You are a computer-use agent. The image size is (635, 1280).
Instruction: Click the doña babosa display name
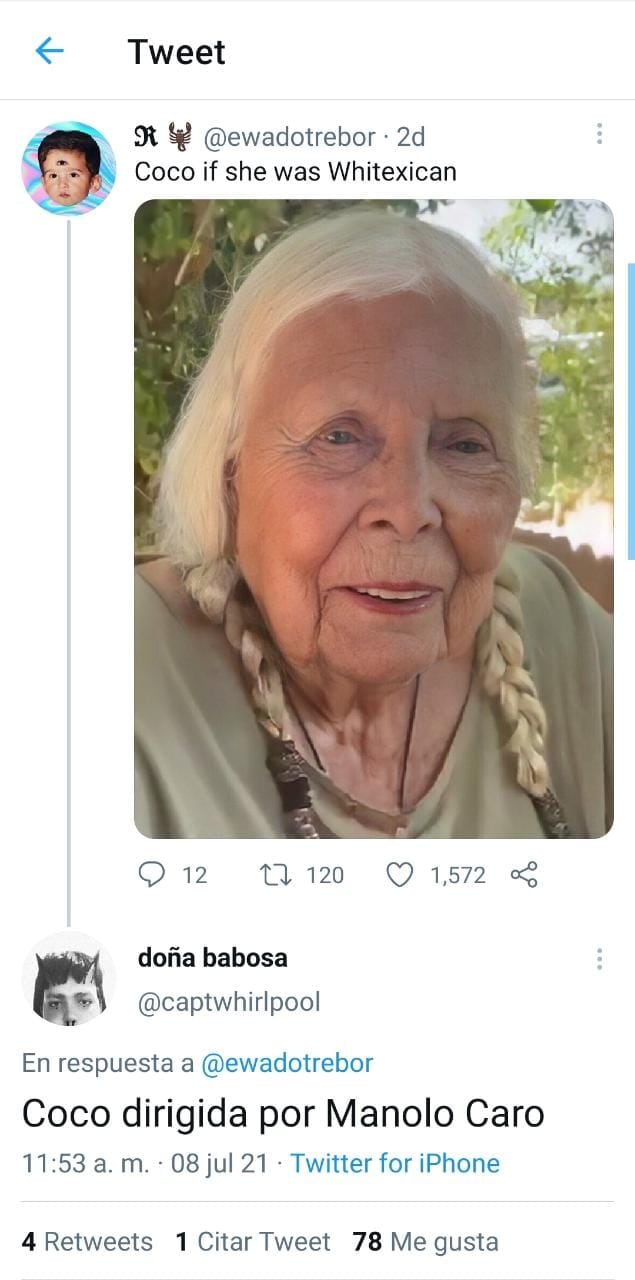click(x=212, y=957)
